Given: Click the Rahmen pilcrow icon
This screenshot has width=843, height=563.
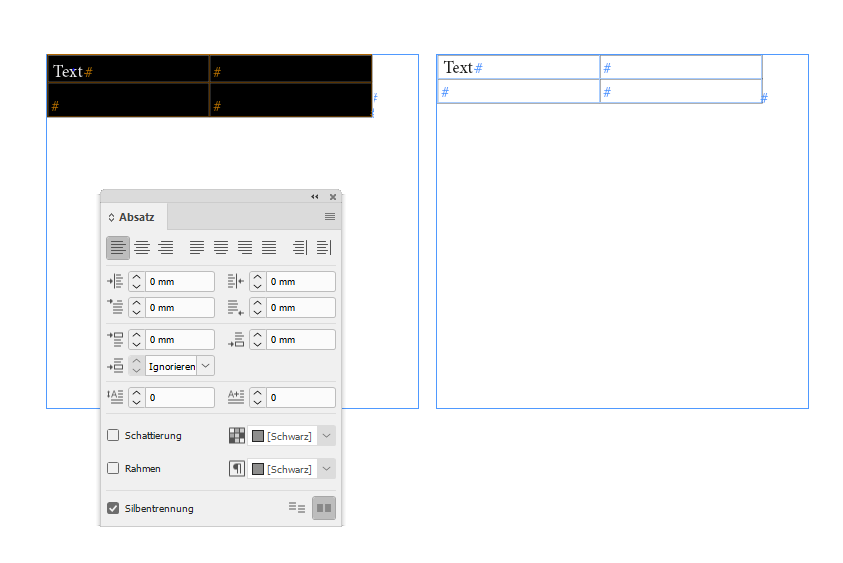Looking at the screenshot, I should tap(237, 469).
